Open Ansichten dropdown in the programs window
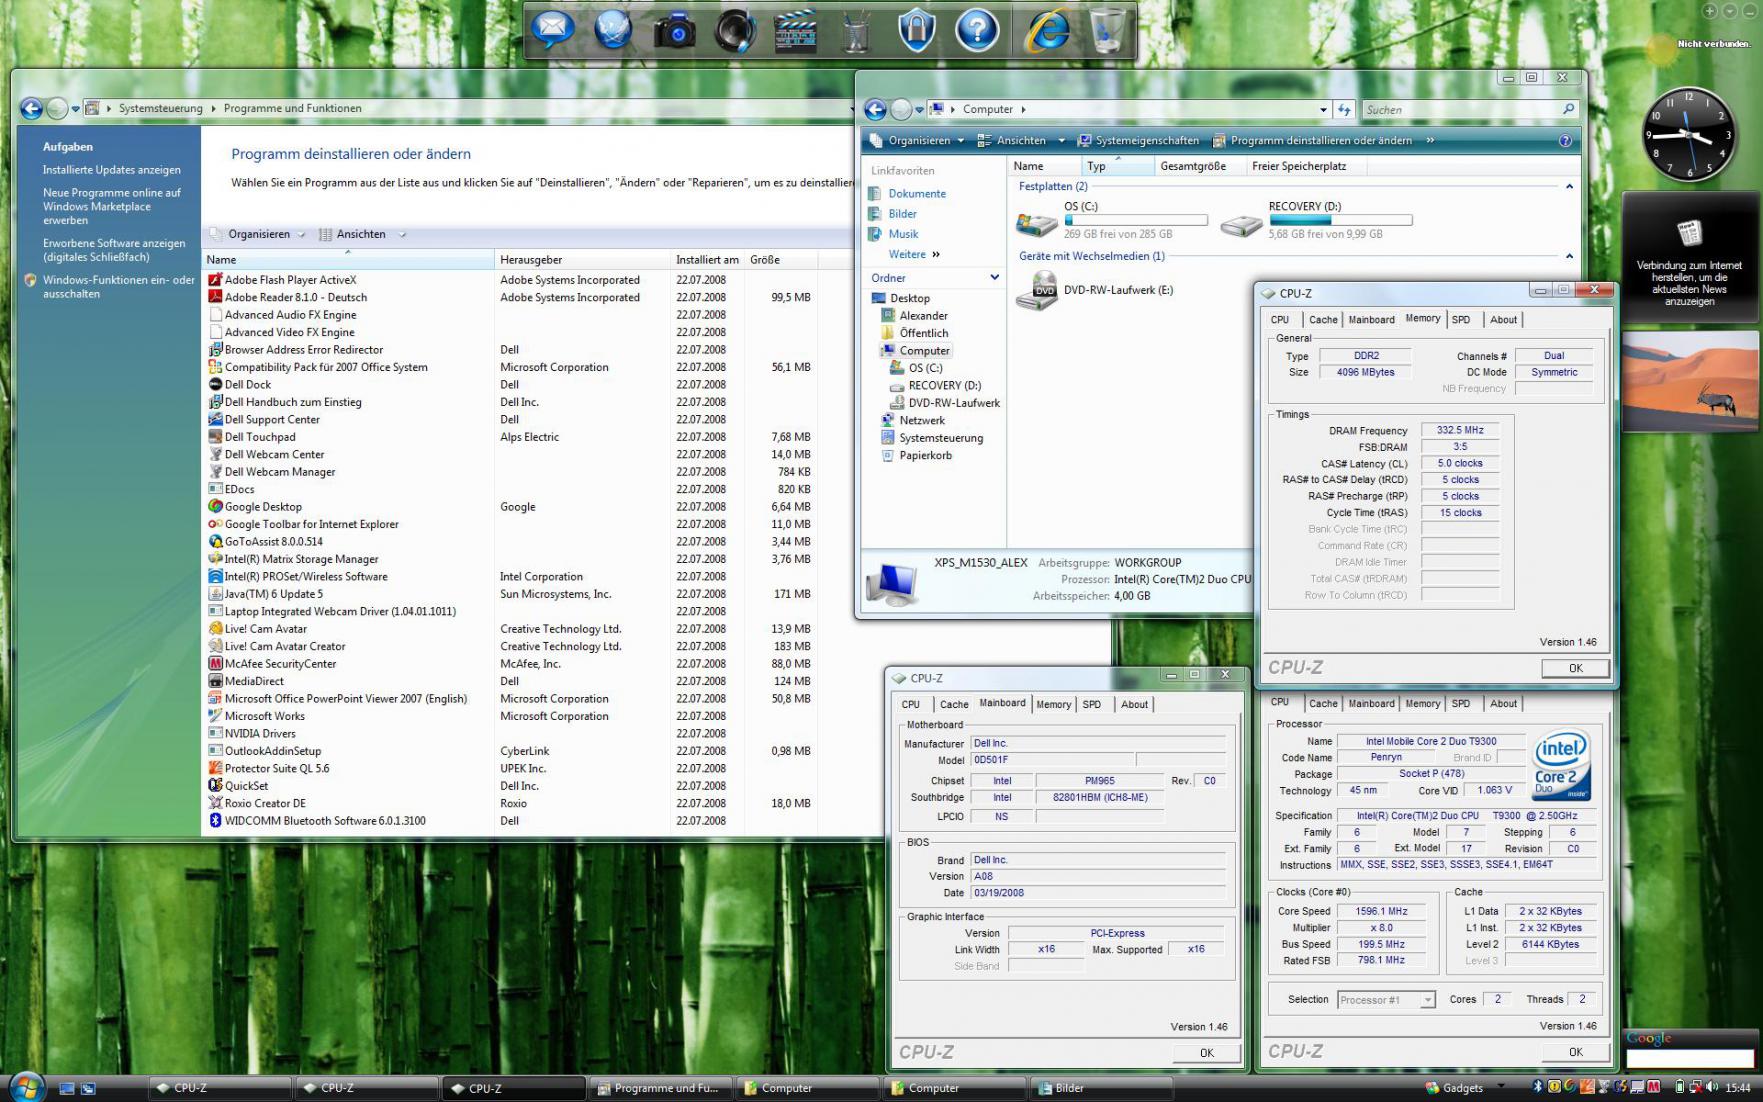The width and height of the screenshot is (1763, 1102). pos(362,234)
